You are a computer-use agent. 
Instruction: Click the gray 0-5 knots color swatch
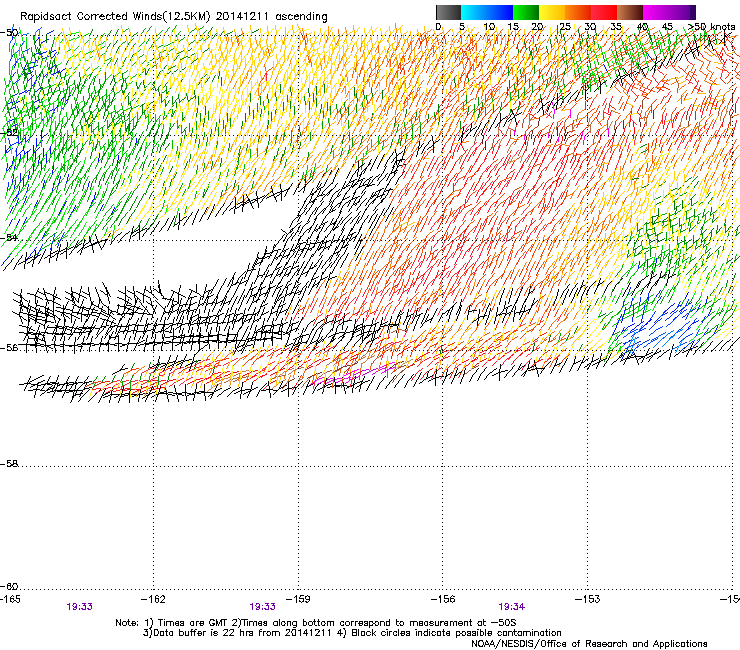(x=448, y=12)
